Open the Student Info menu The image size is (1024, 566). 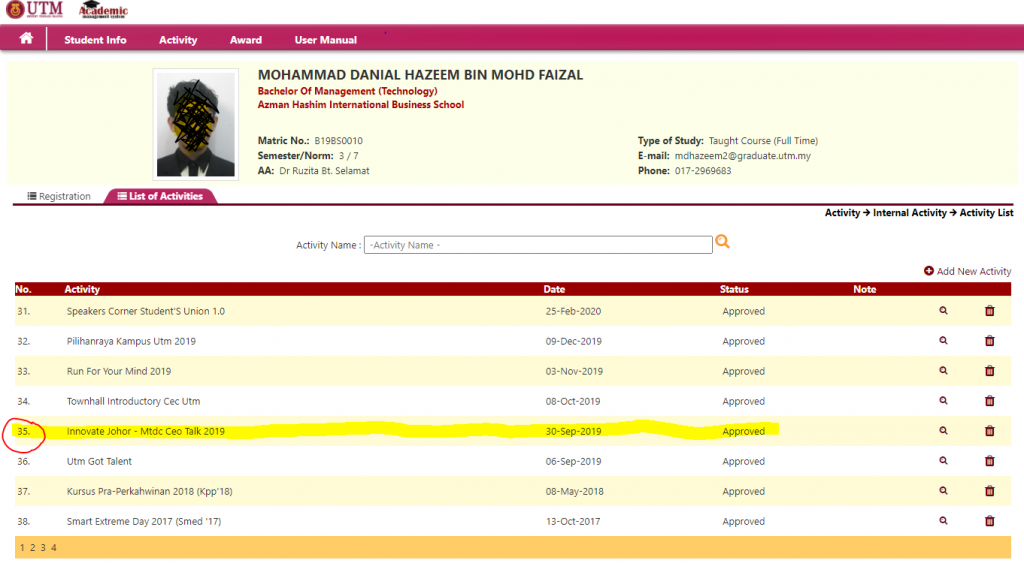(95, 40)
